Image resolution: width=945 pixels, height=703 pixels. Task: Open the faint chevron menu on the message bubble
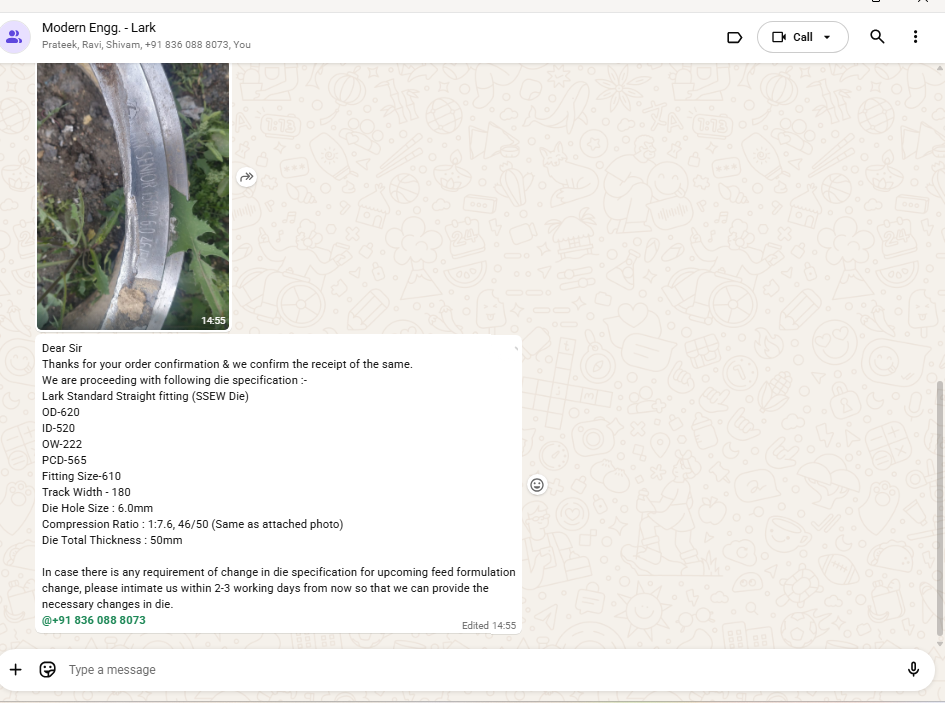click(x=515, y=348)
